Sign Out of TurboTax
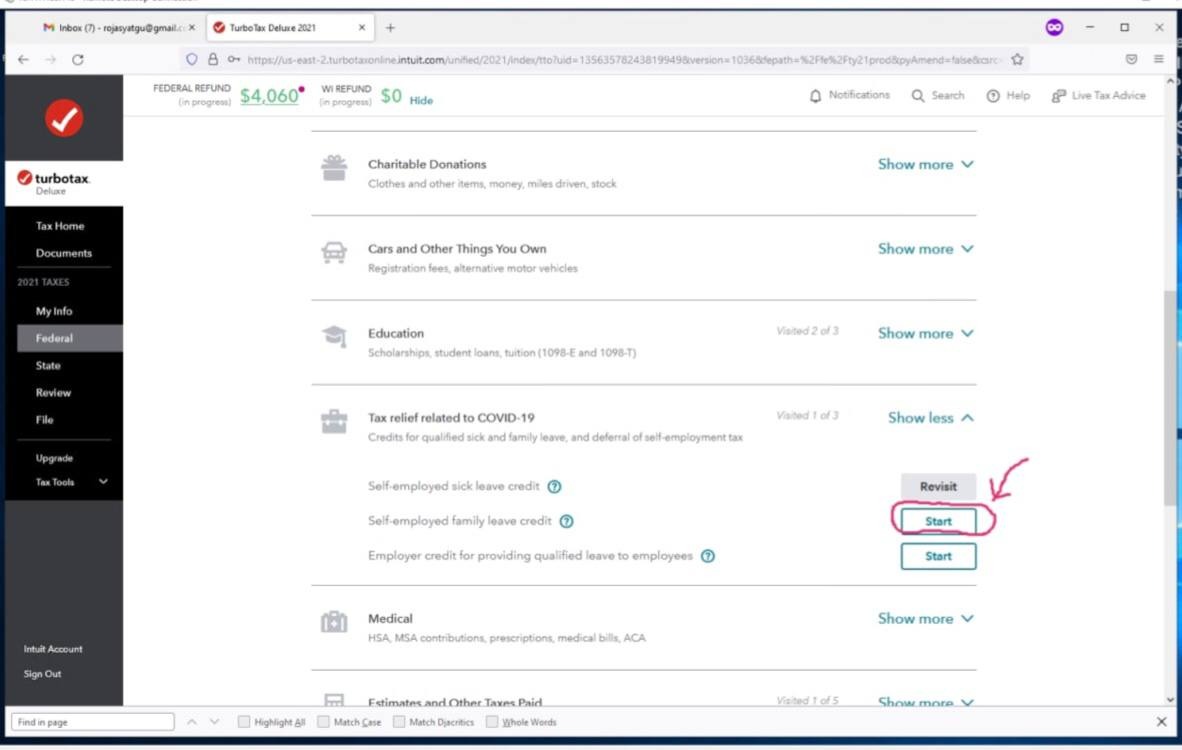This screenshot has width=1182, height=750. point(42,674)
